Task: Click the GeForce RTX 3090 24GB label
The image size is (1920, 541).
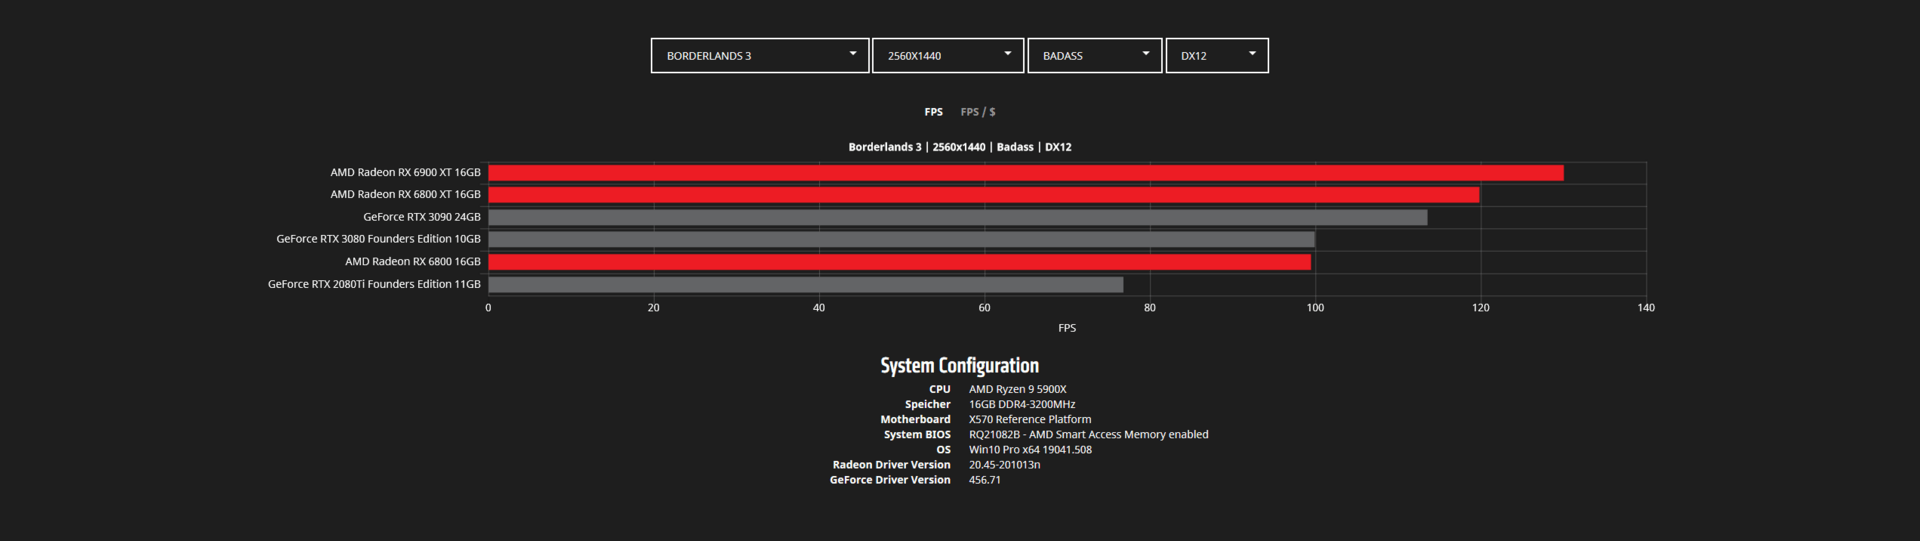Action: (421, 217)
